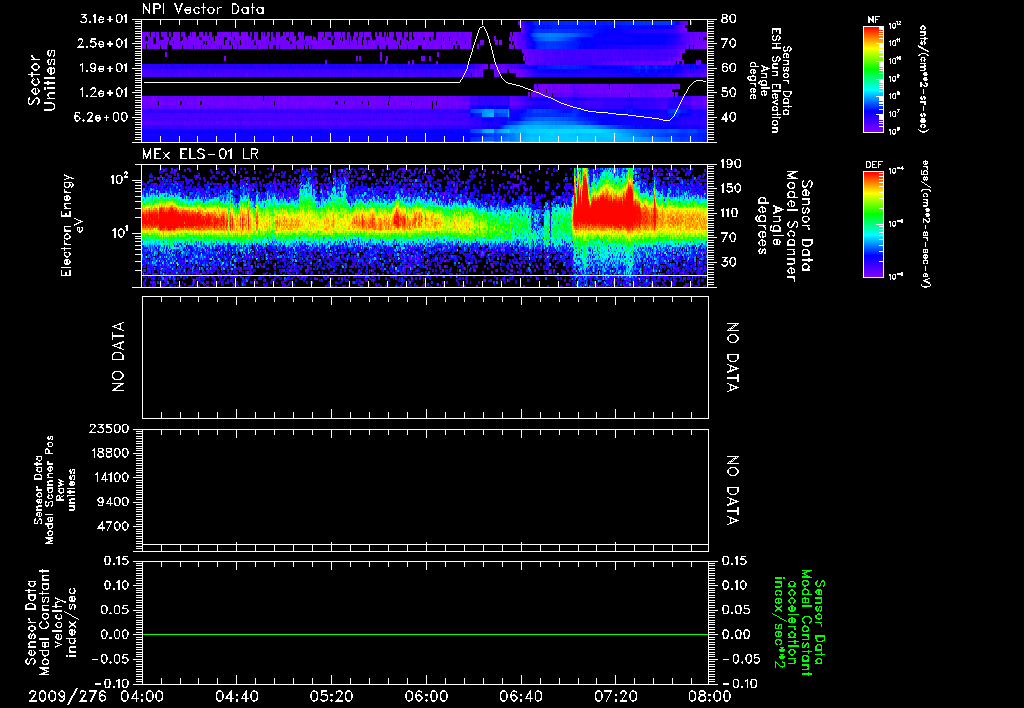Select the 05:20 time tick label
The width and height of the screenshot is (1024, 708).
331,696
